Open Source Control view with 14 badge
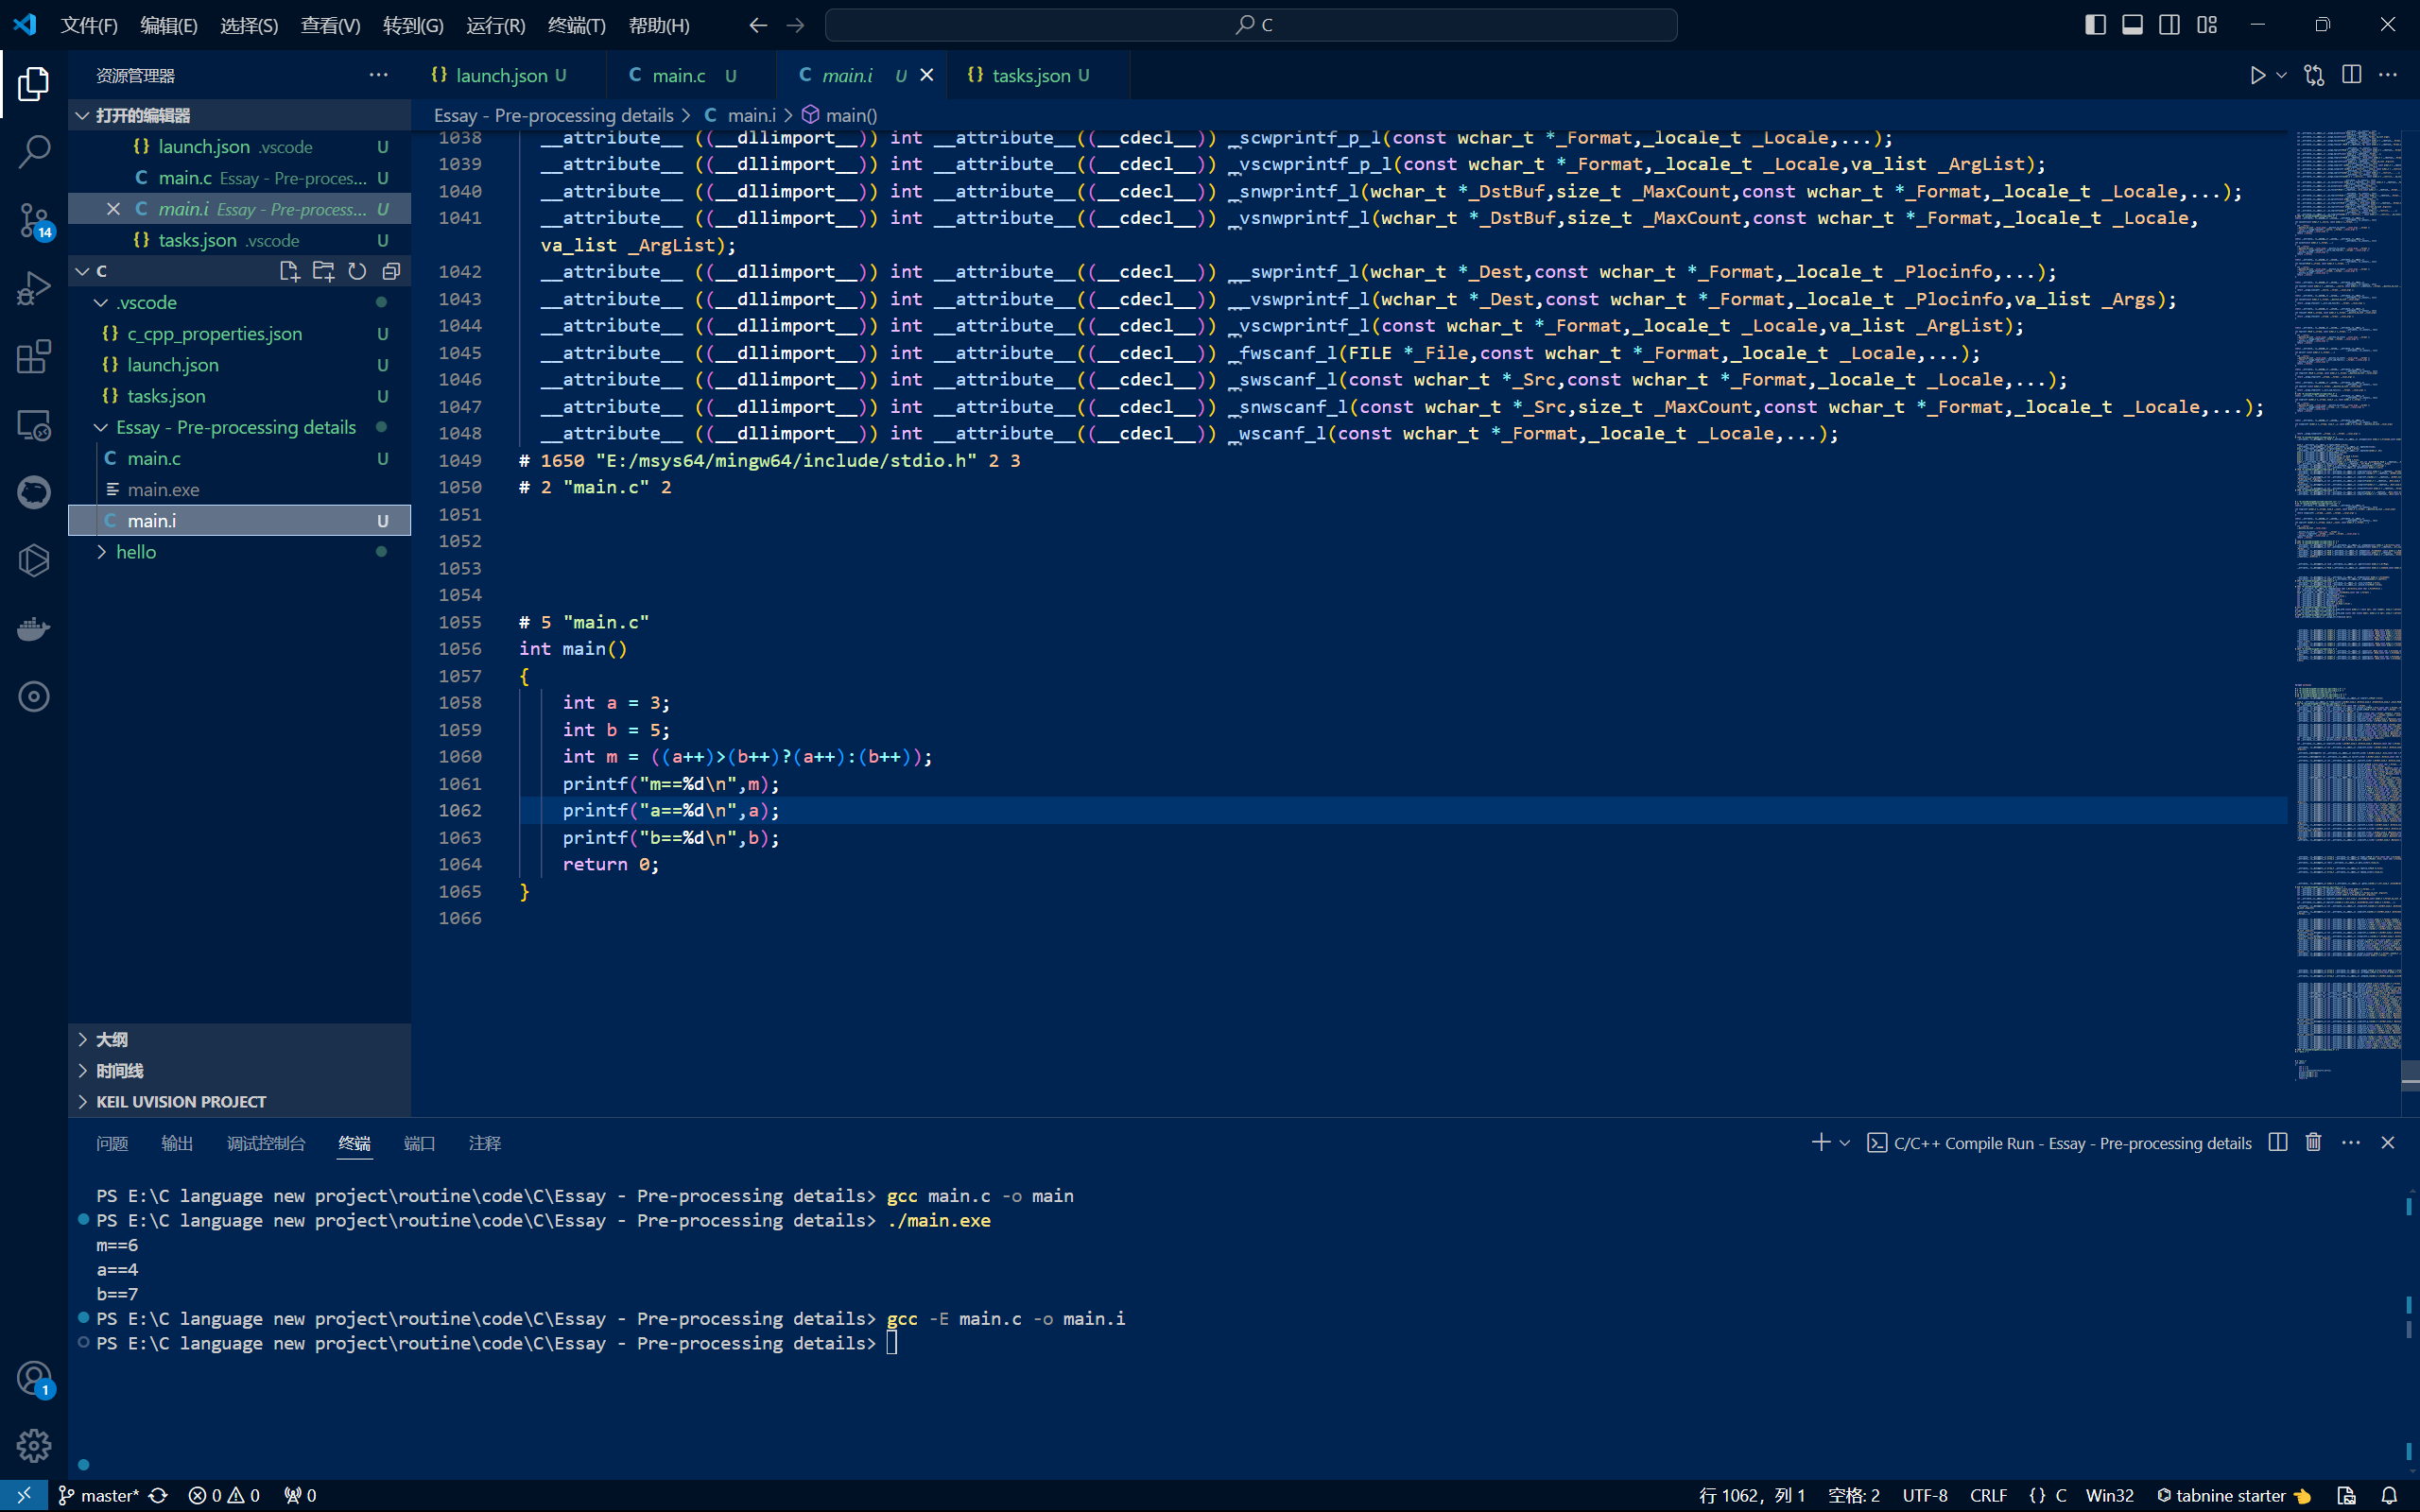 click(x=34, y=221)
